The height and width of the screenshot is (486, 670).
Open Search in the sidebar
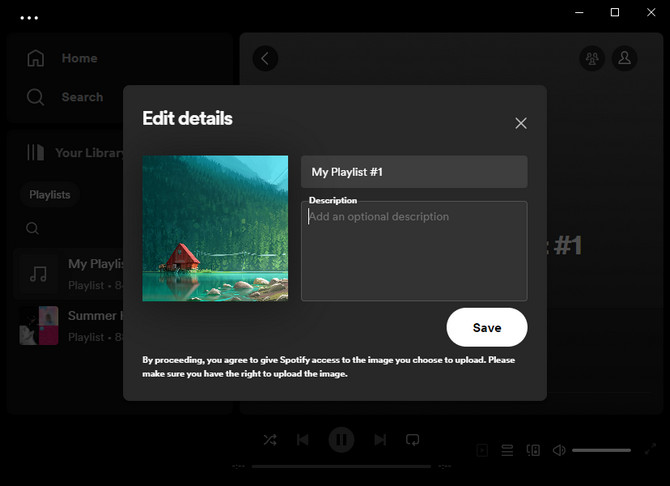pos(65,97)
